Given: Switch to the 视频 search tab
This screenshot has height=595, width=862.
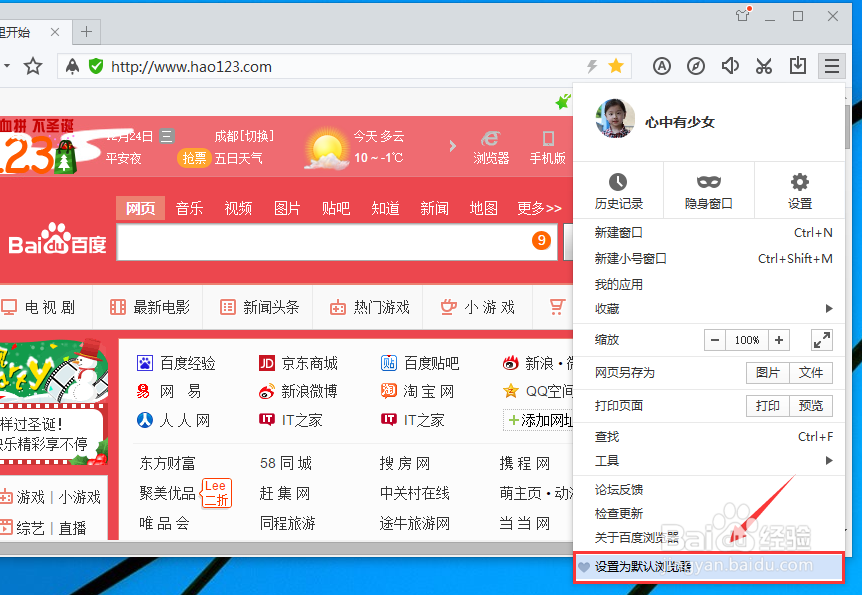Looking at the screenshot, I should click(238, 208).
